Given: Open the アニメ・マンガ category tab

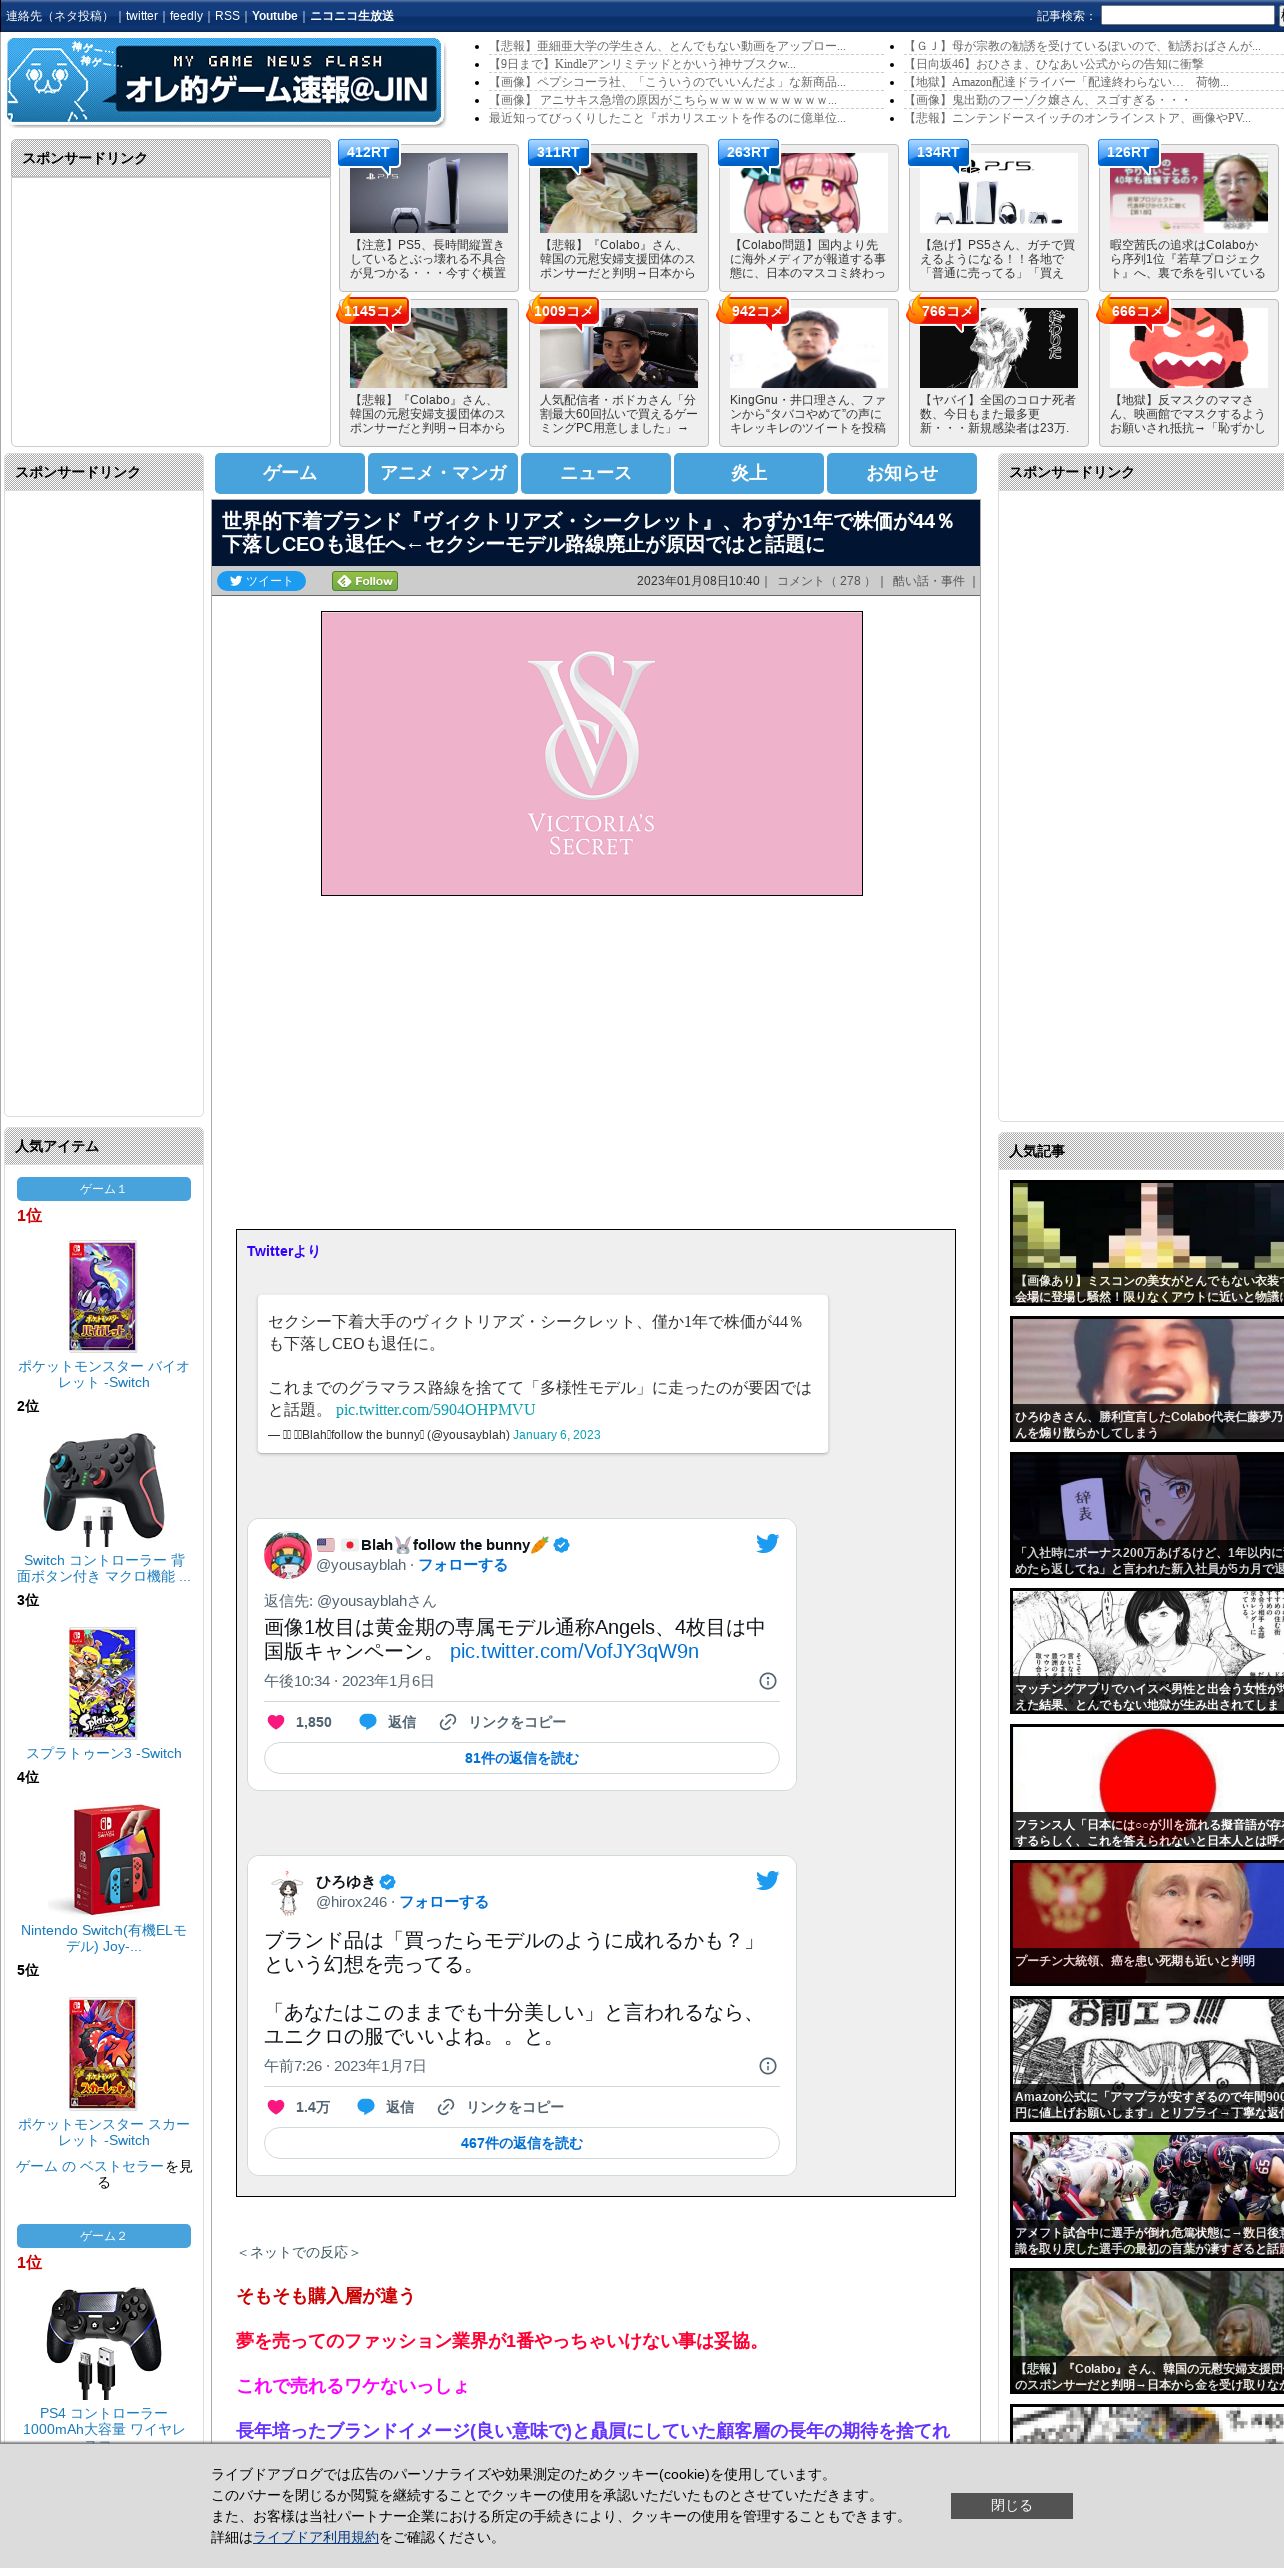Looking at the screenshot, I should [x=443, y=473].
